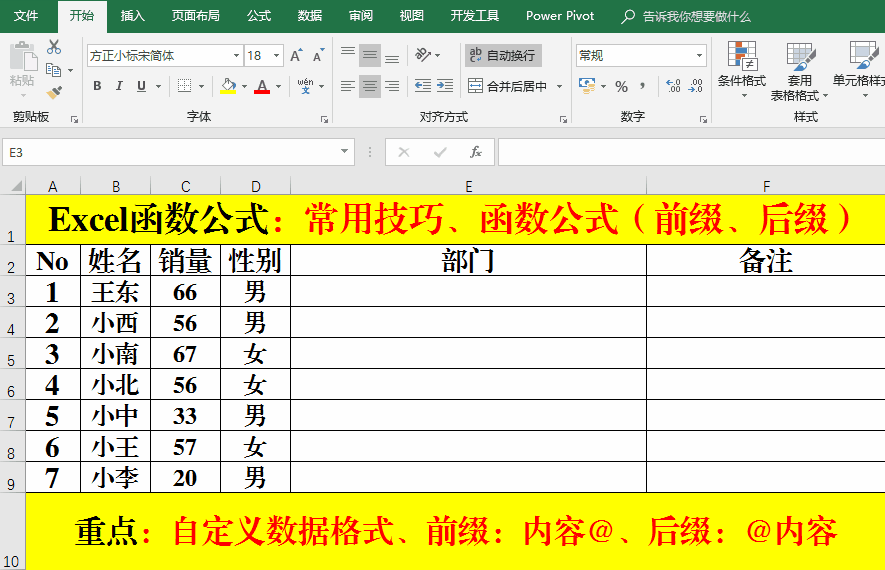Click 合并后居中 merge and center button
Viewport: 885px width, 570px height.
click(x=508, y=87)
